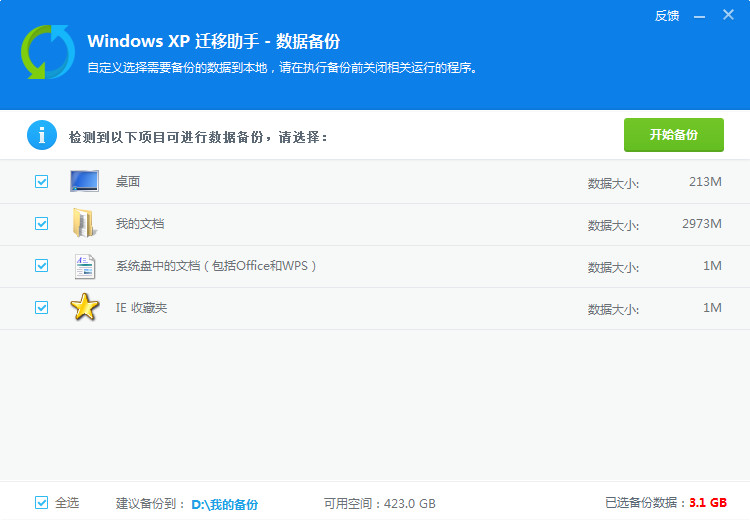Click the 已选备份数据 label
Viewport: 750px width, 520px height.
click(x=646, y=503)
